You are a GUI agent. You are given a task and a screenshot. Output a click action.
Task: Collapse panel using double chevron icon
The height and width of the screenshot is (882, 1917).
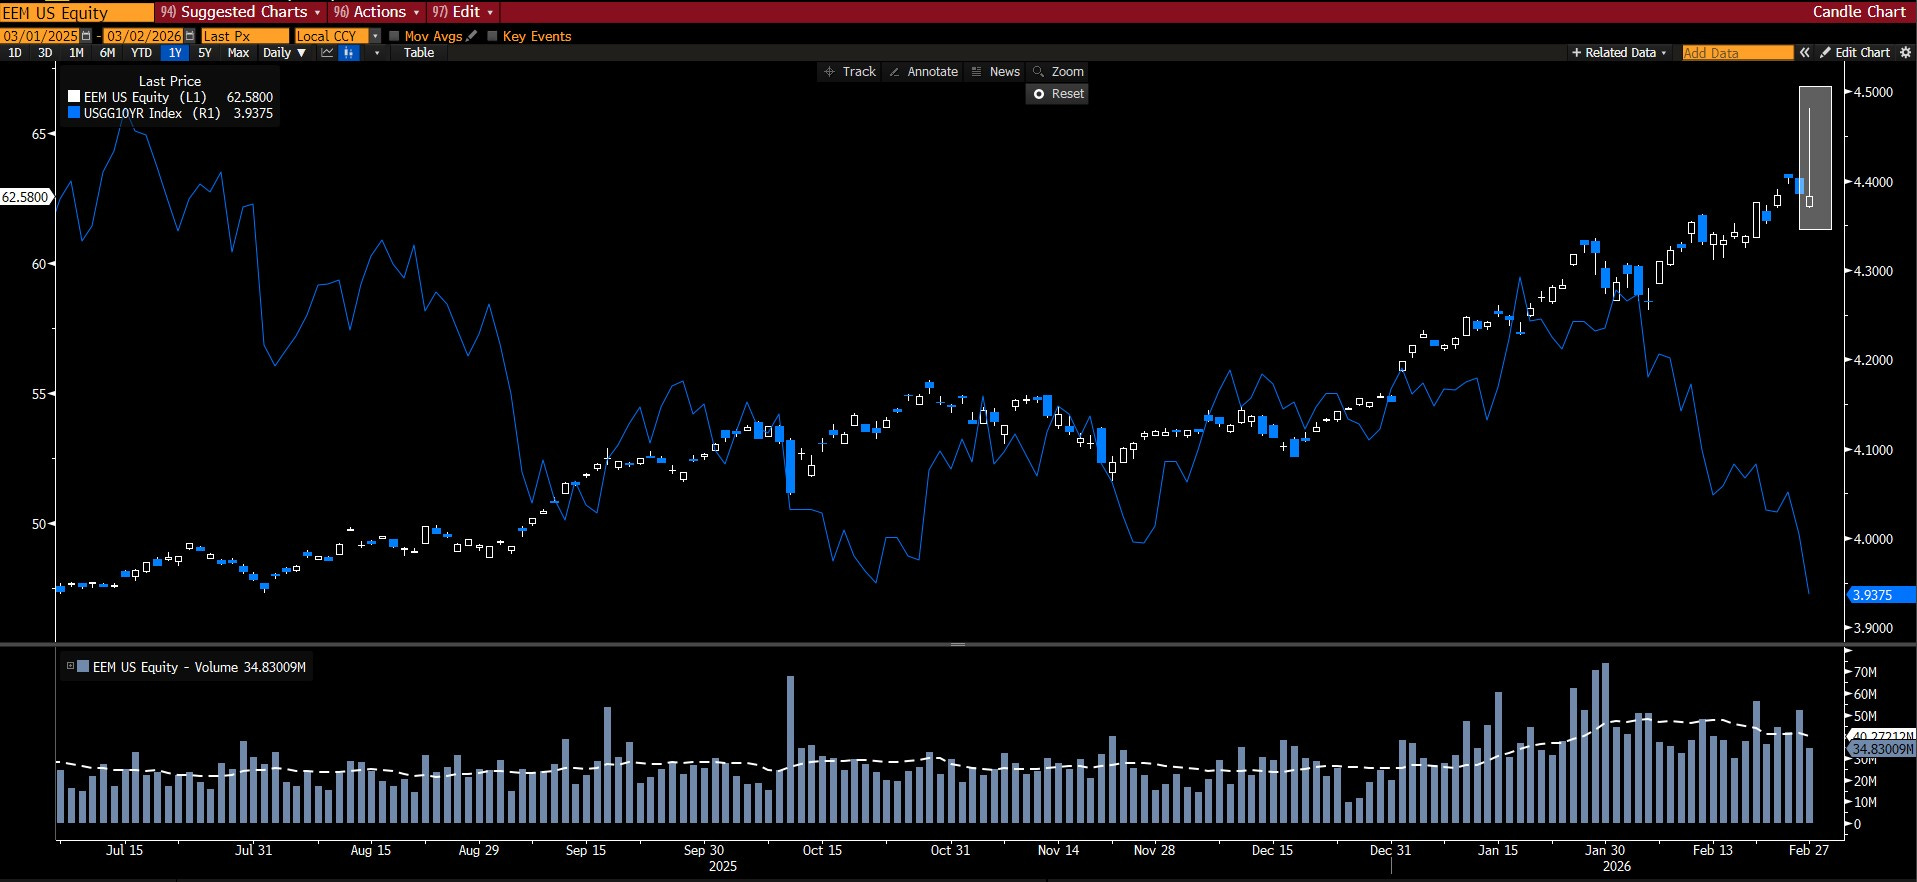click(1805, 53)
